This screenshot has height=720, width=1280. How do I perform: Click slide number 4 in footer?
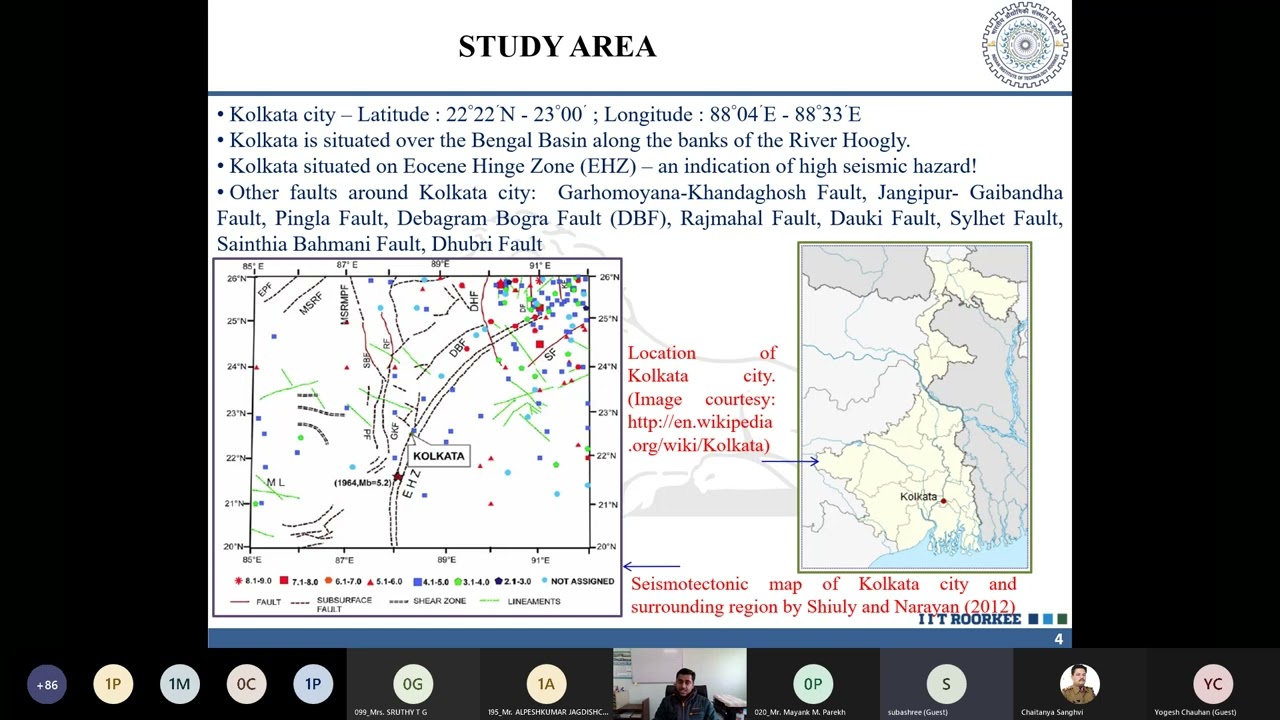click(x=1058, y=639)
